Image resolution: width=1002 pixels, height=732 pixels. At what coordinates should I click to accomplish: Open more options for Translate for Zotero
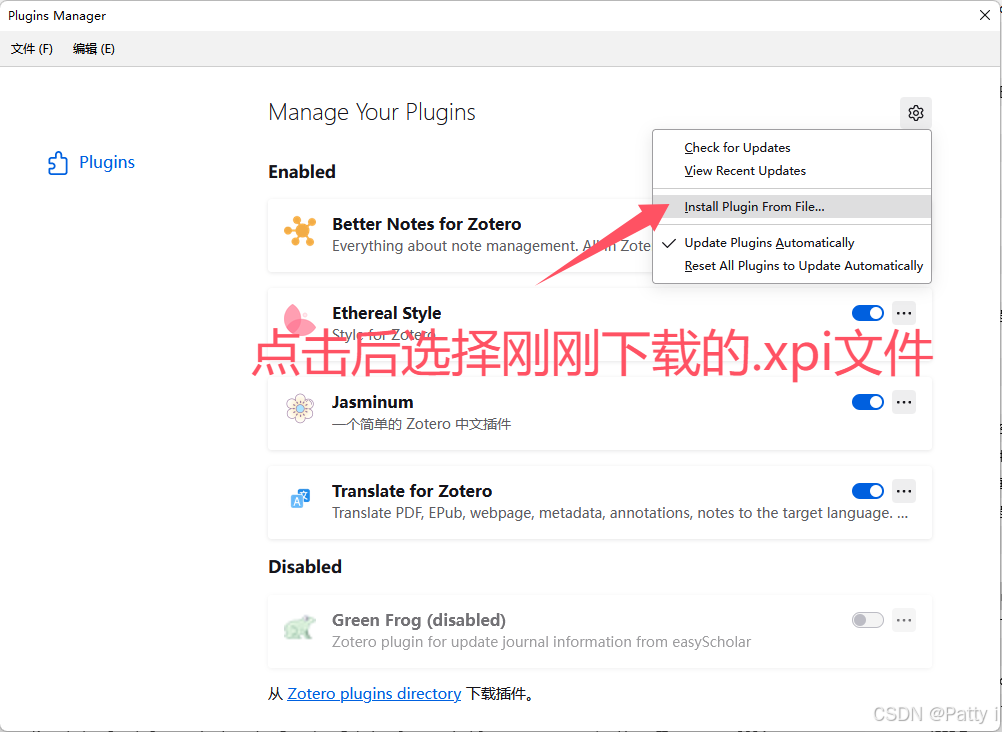(904, 491)
